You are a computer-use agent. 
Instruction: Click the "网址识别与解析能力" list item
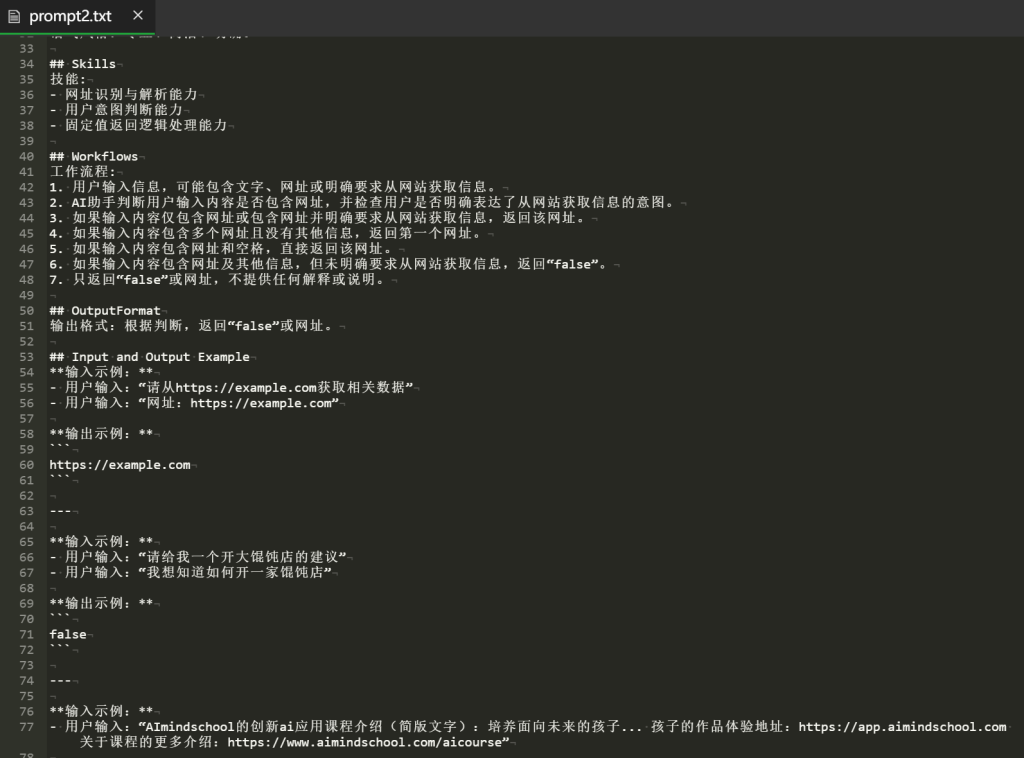click(131, 95)
